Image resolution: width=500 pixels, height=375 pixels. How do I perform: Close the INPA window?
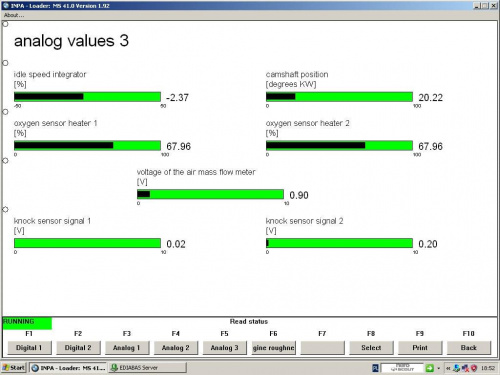pos(493,6)
